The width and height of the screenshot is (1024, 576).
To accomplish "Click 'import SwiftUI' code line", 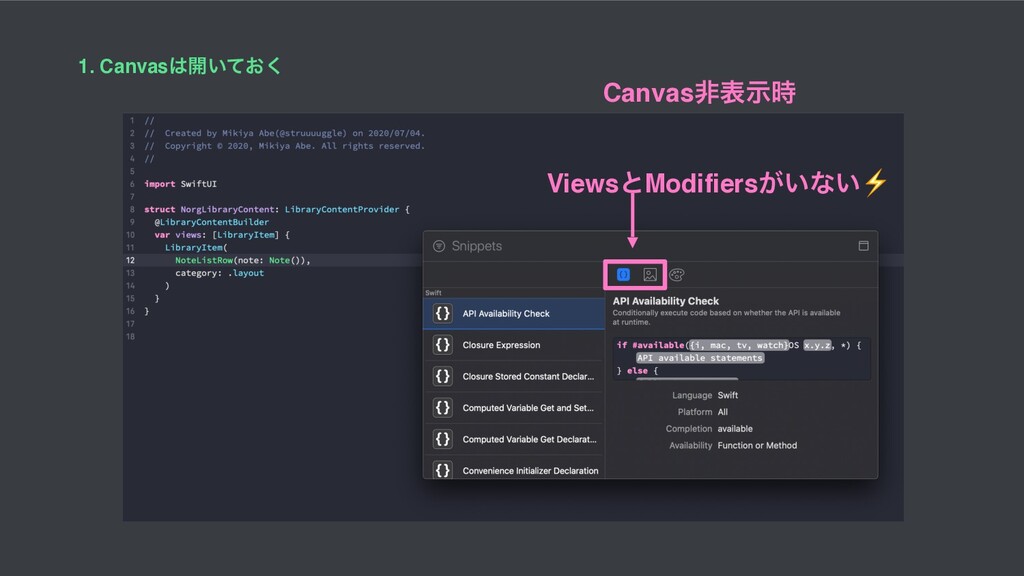I will coord(180,184).
